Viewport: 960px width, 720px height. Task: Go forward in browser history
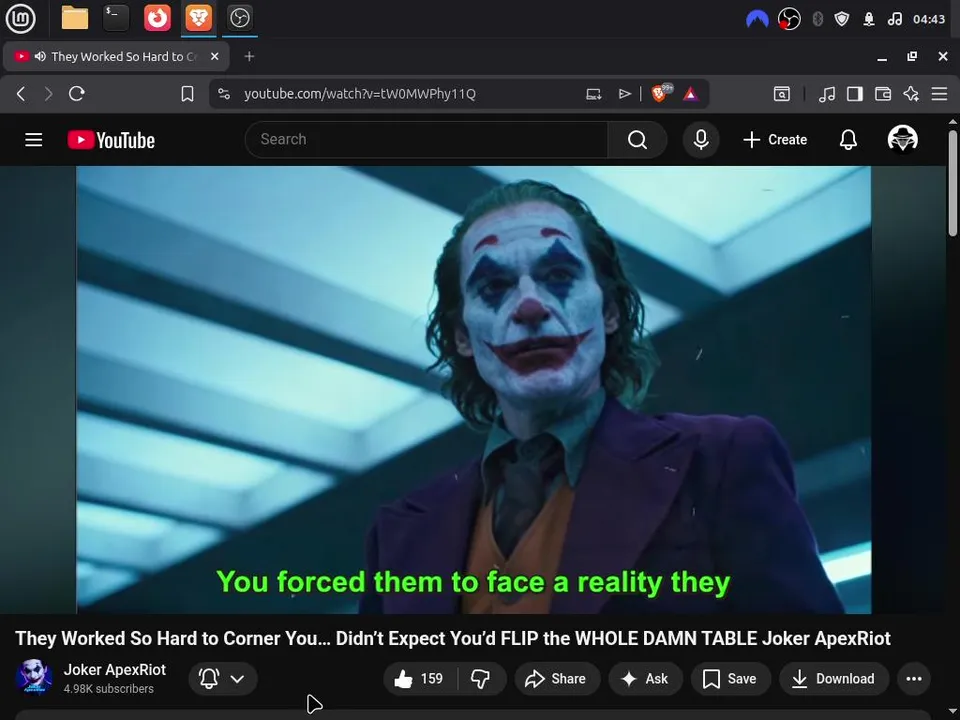(48, 94)
